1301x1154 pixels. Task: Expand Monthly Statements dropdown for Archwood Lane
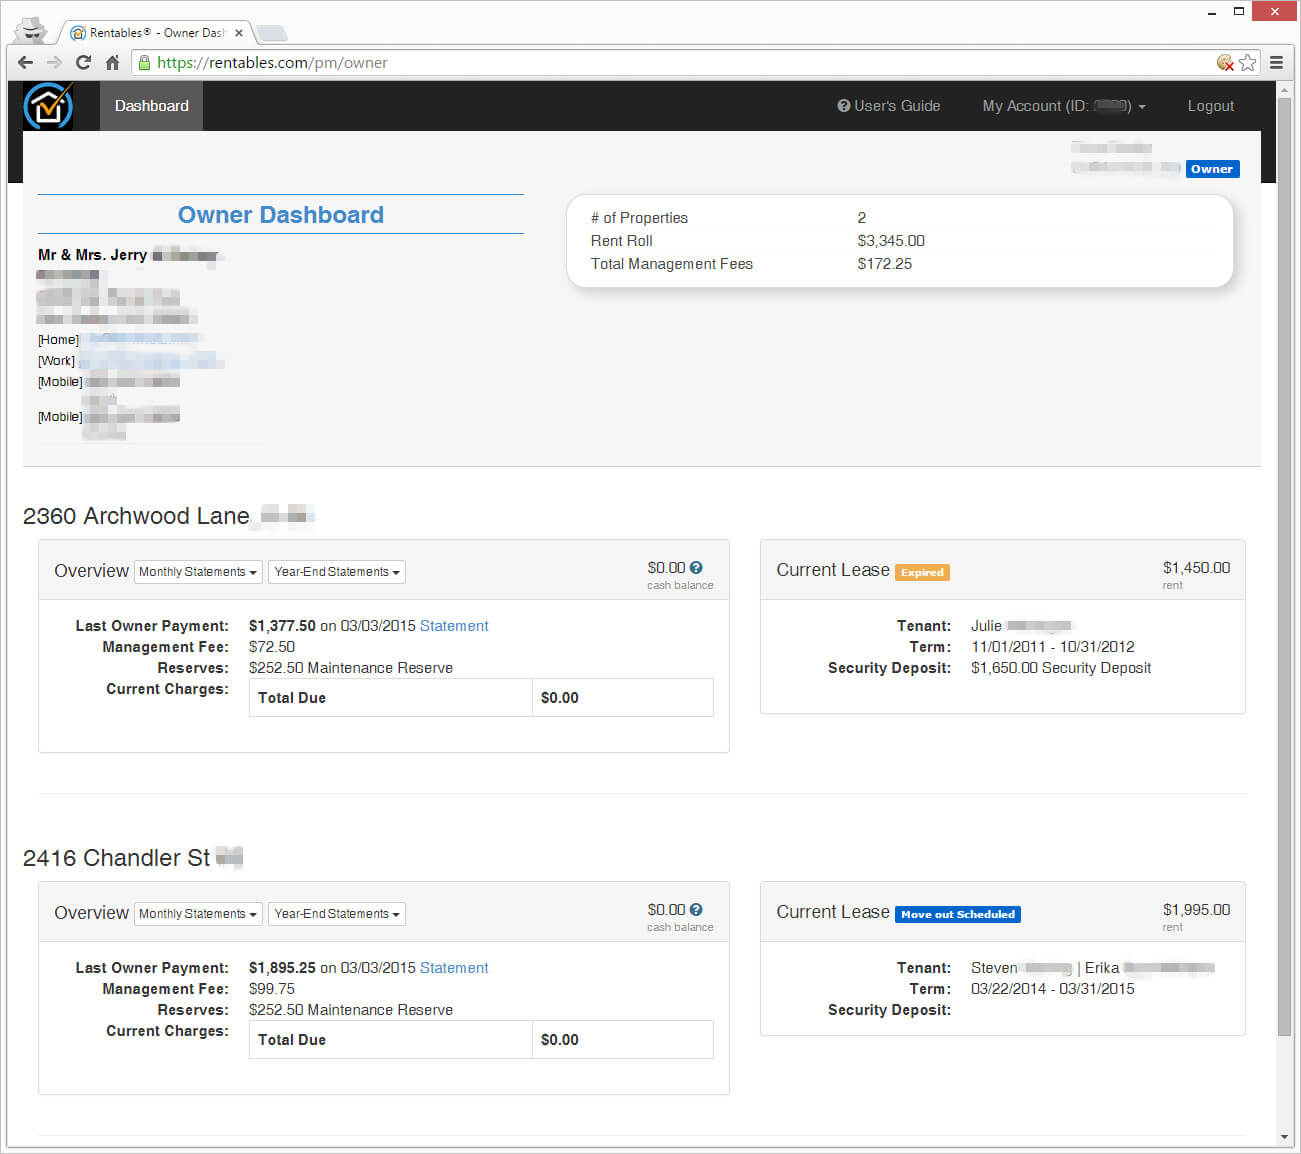(198, 572)
